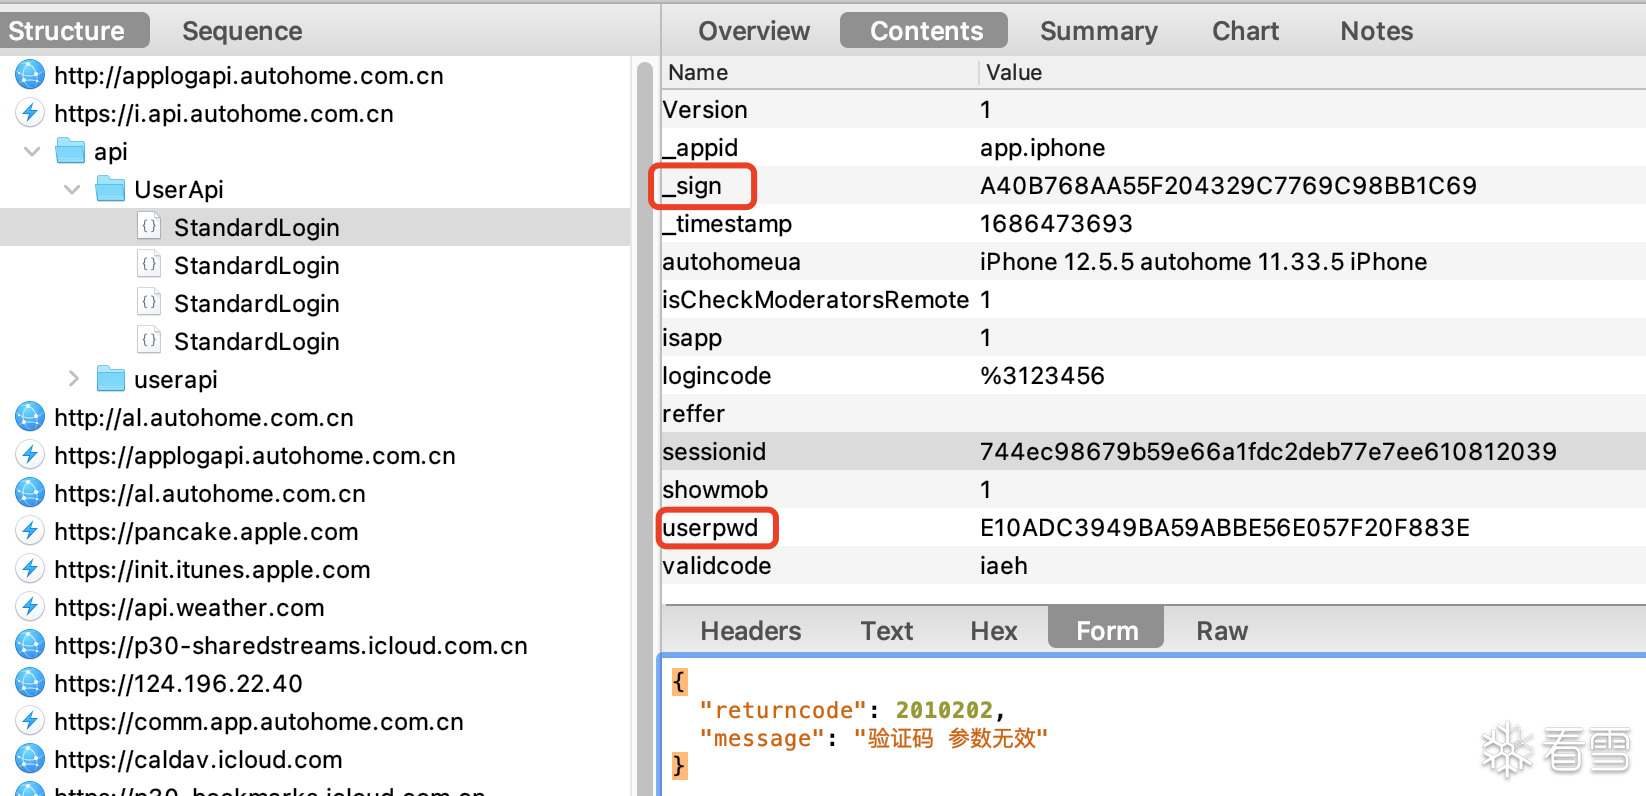This screenshot has width=1646, height=796.
Task: Show the Raw response view
Action: [x=1221, y=631]
